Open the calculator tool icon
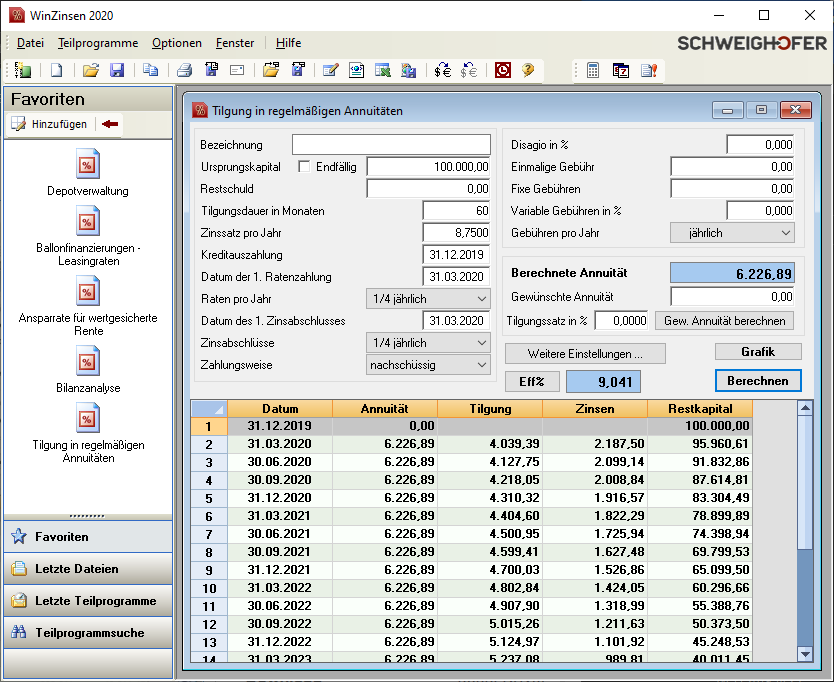The height and width of the screenshot is (682, 834). coord(593,70)
